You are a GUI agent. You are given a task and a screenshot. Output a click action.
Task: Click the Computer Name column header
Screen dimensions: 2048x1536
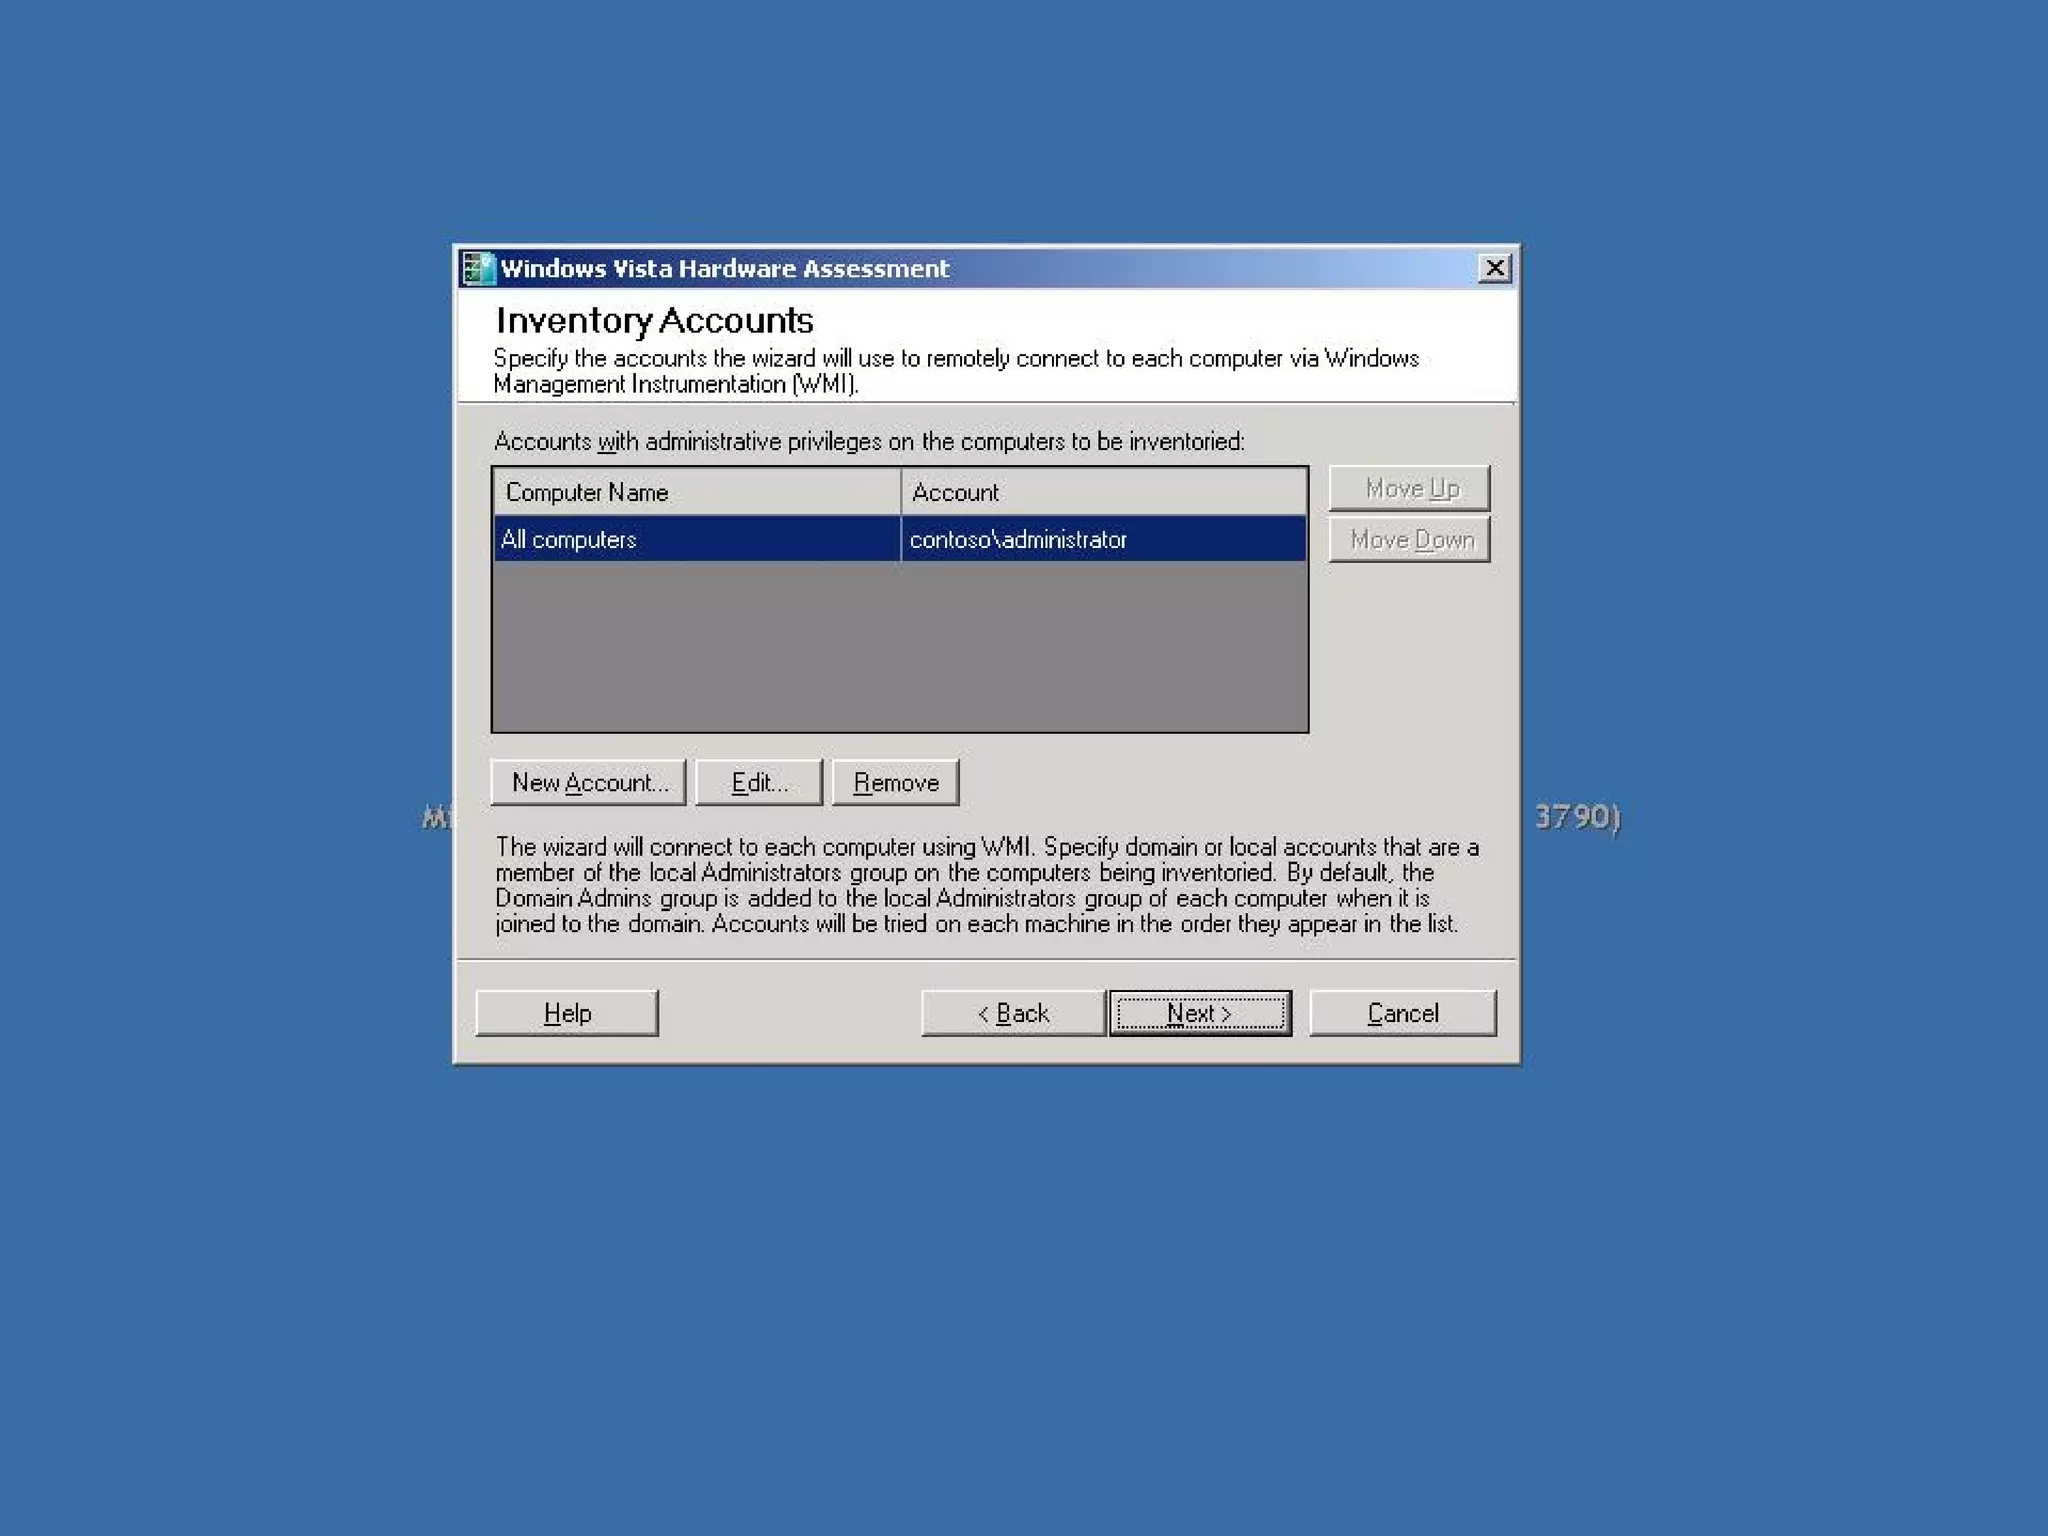click(x=587, y=492)
